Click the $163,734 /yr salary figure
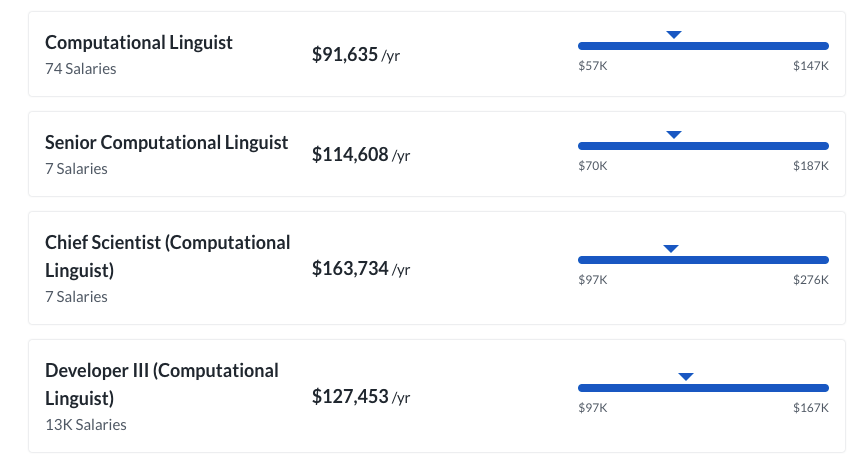Image resolution: width=865 pixels, height=471 pixels. pos(360,268)
